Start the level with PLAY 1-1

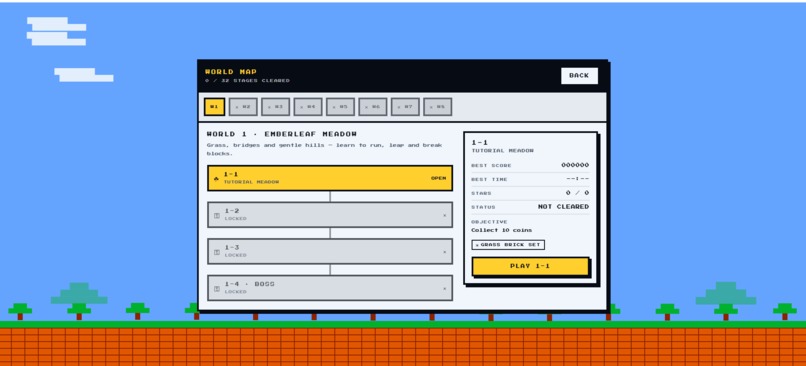[x=530, y=266]
